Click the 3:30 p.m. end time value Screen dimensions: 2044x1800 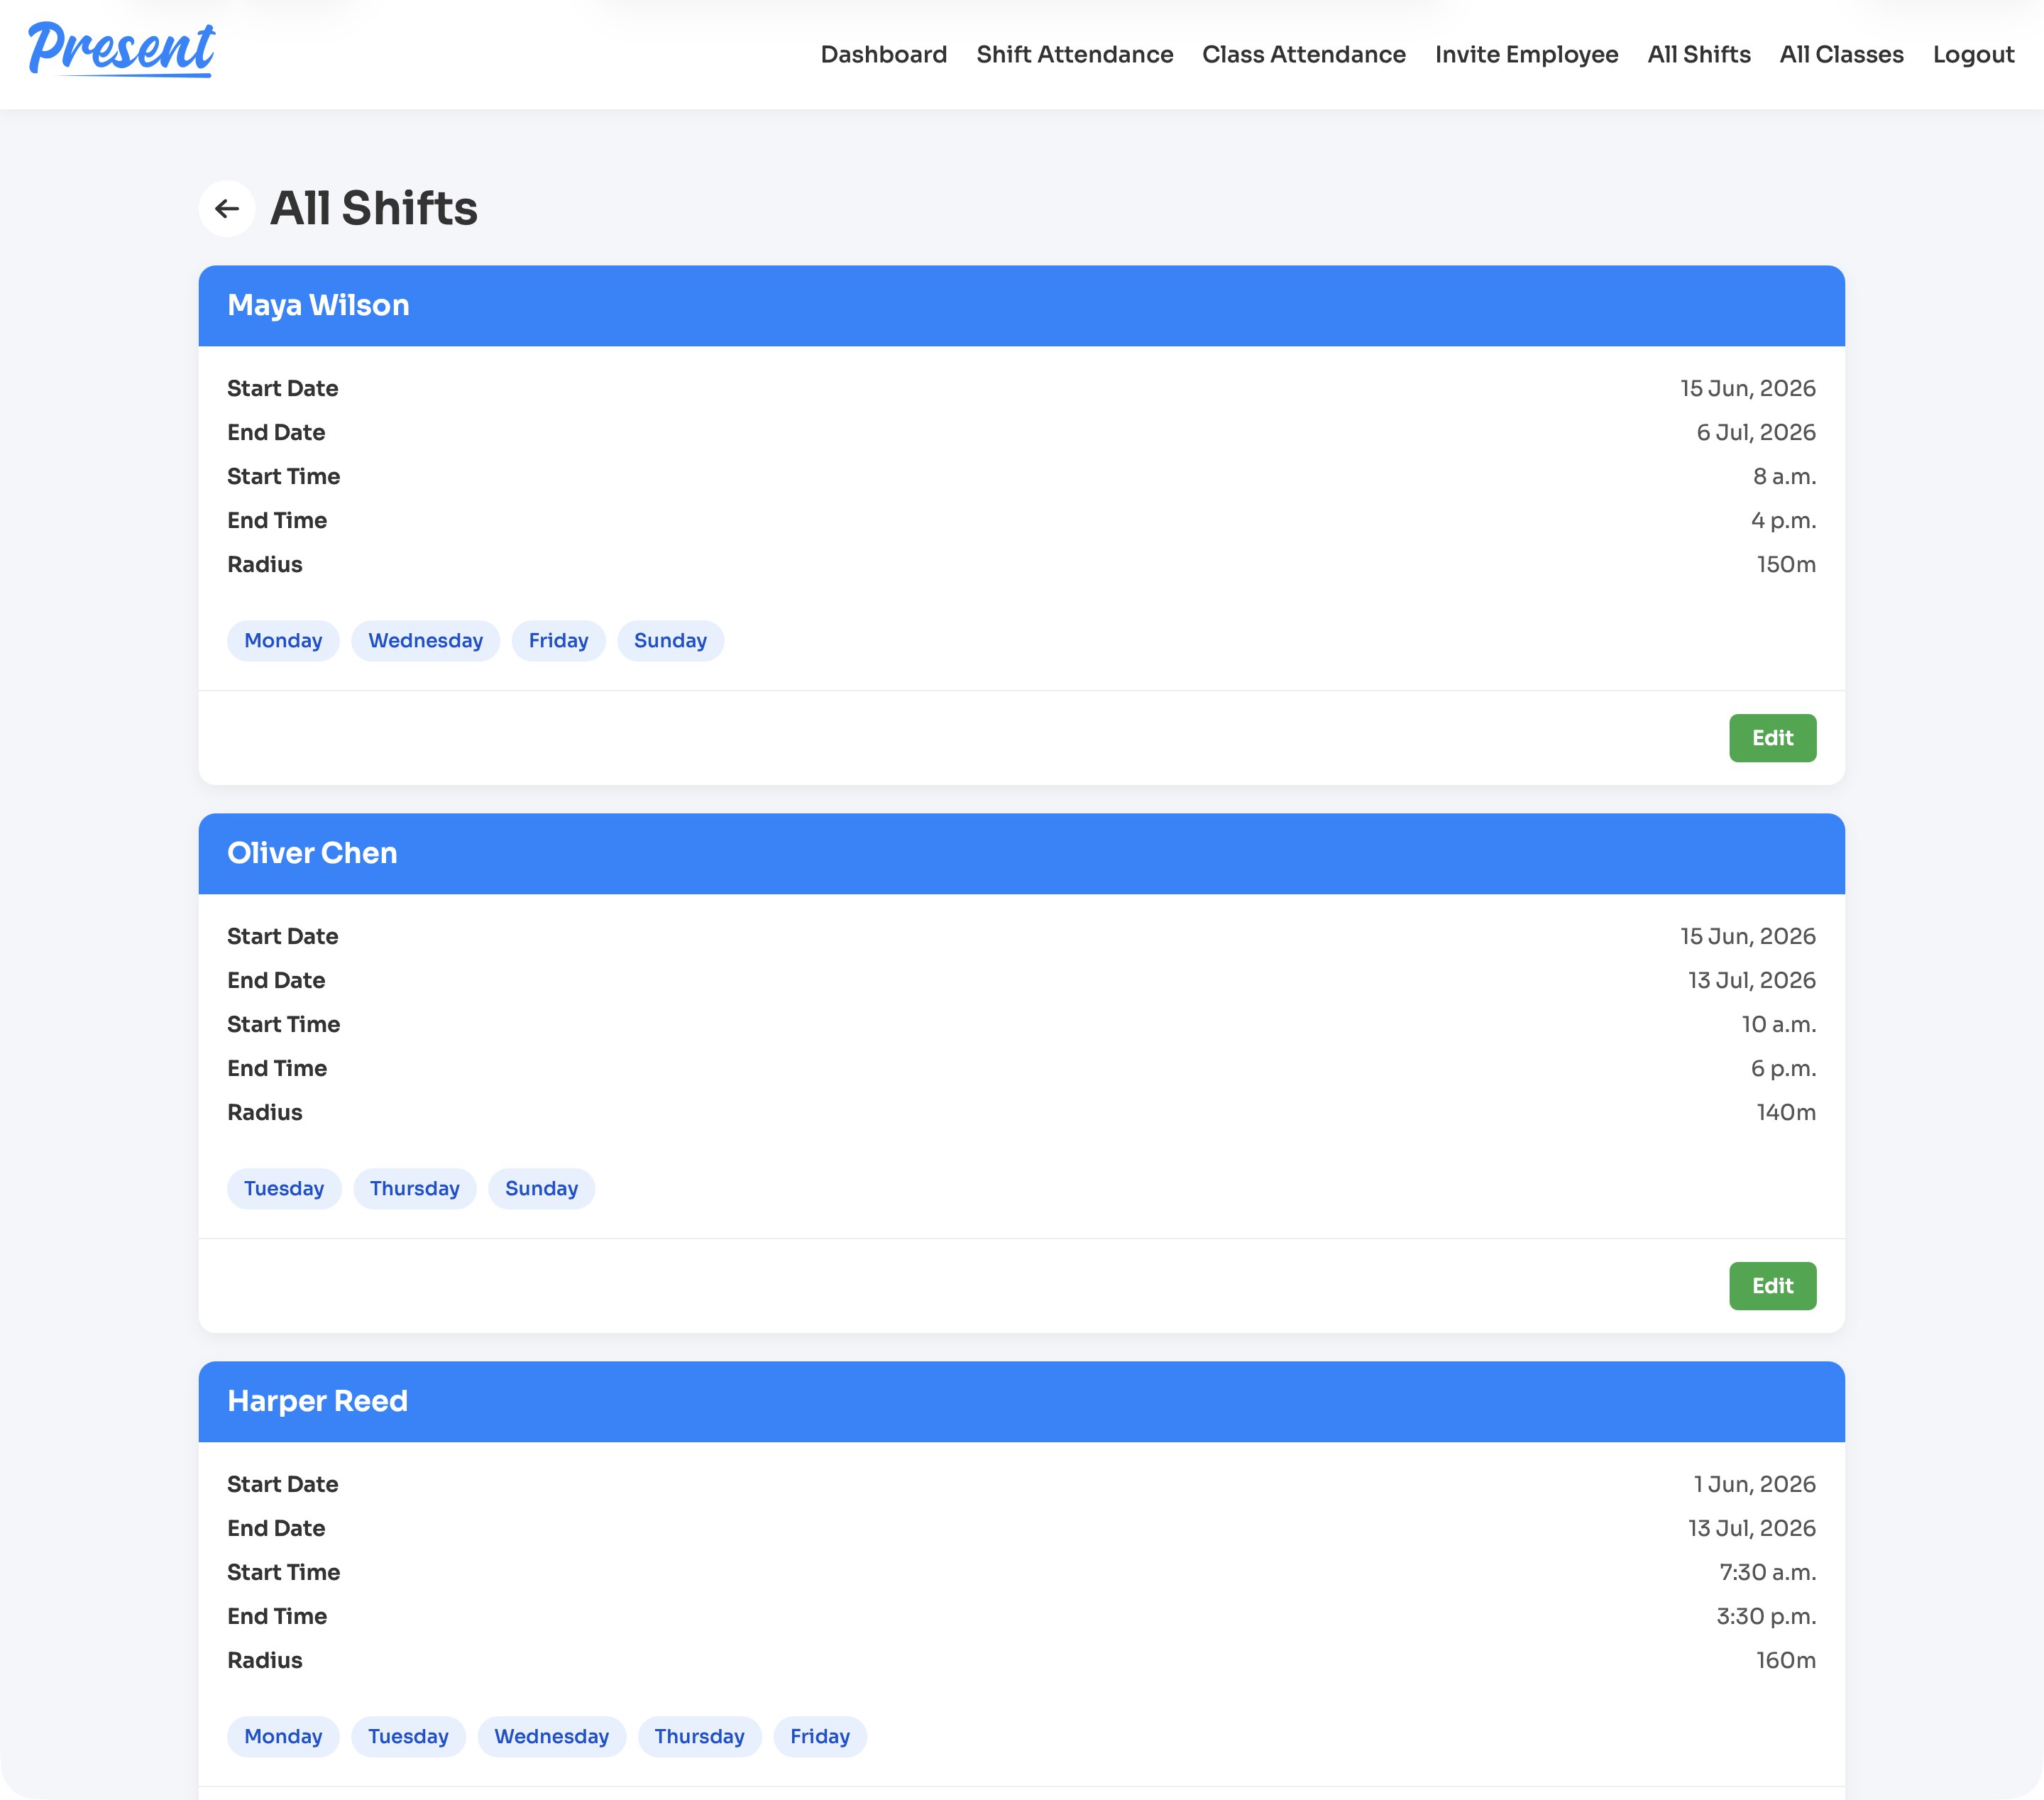pos(1766,1617)
